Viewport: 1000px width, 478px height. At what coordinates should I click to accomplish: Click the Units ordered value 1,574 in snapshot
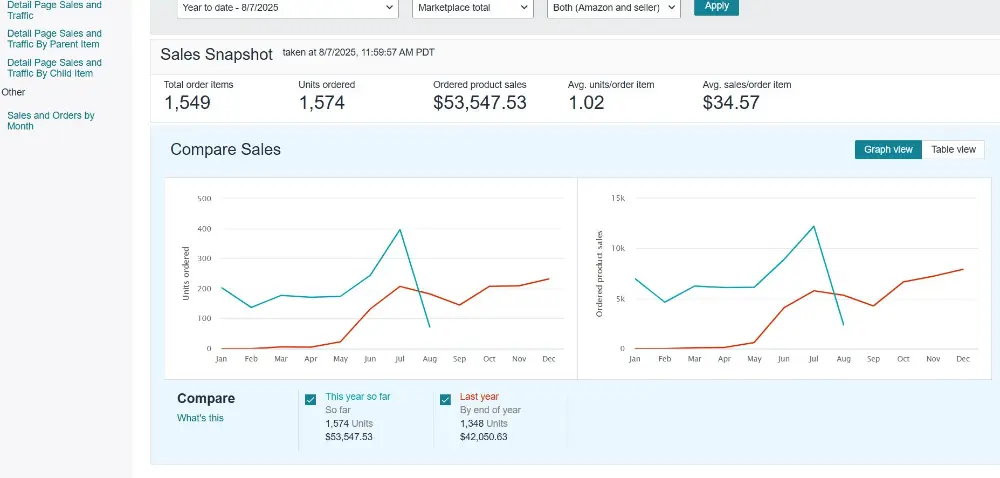(322, 103)
